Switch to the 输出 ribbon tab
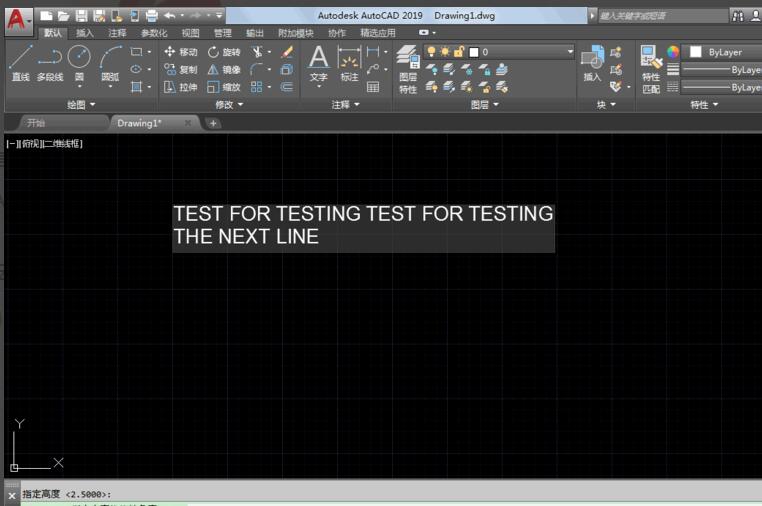Viewport: 762px width, 506px height. point(255,33)
